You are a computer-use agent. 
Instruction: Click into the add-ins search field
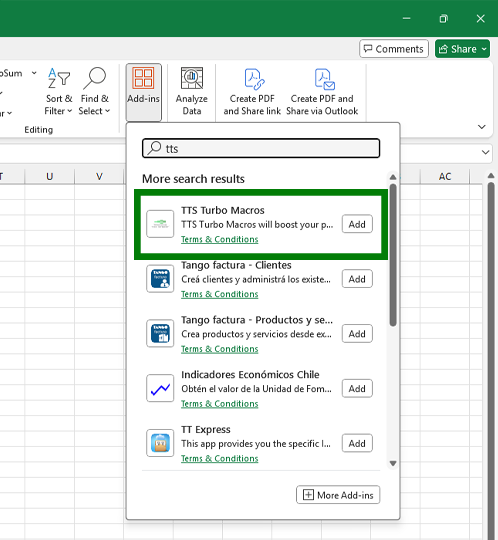(x=261, y=148)
